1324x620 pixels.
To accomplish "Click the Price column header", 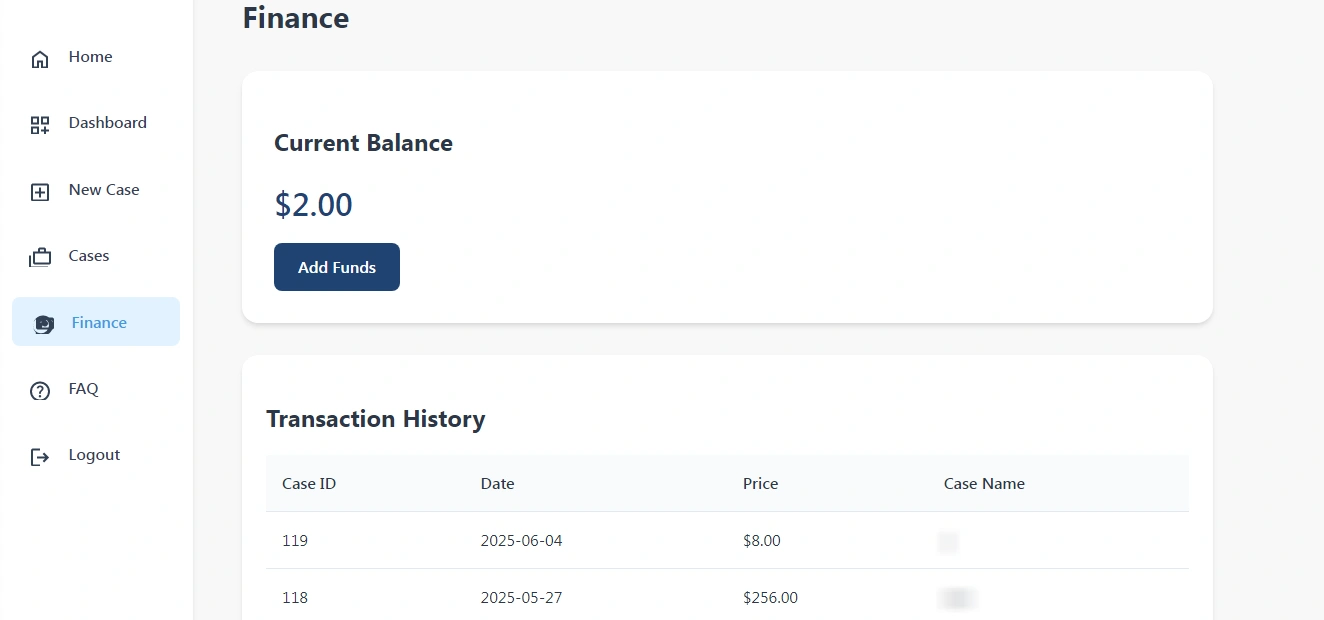I will [760, 484].
